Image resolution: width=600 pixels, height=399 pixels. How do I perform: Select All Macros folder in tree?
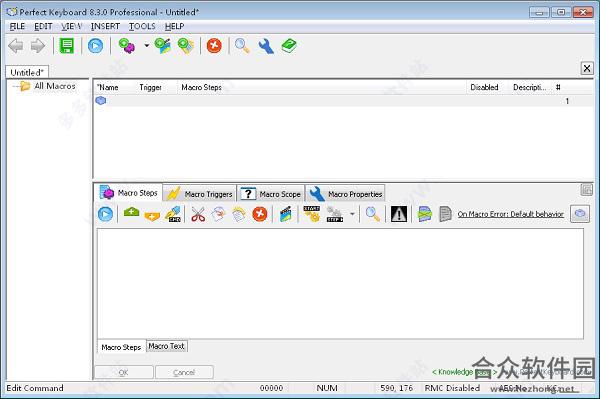[55, 86]
